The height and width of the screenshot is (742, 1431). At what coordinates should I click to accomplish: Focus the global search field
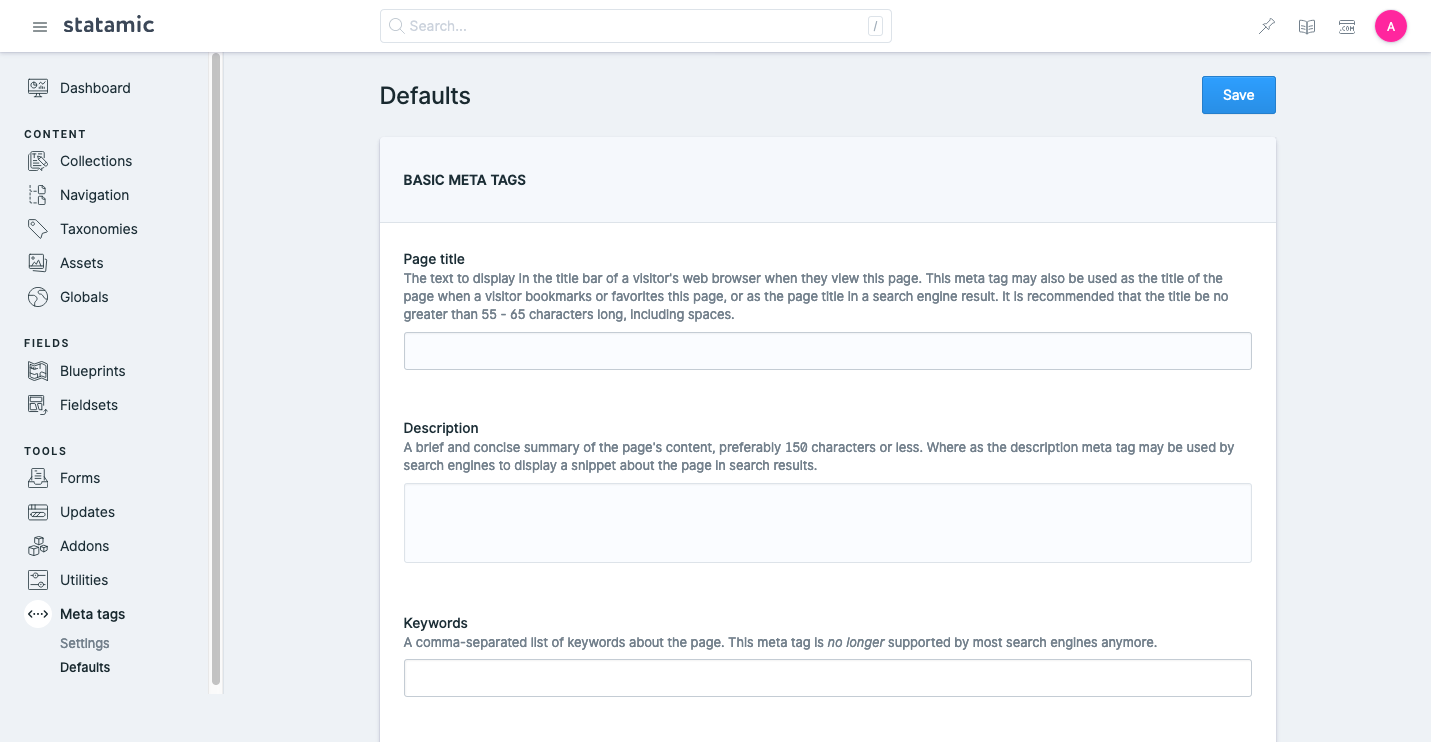[x=635, y=26]
